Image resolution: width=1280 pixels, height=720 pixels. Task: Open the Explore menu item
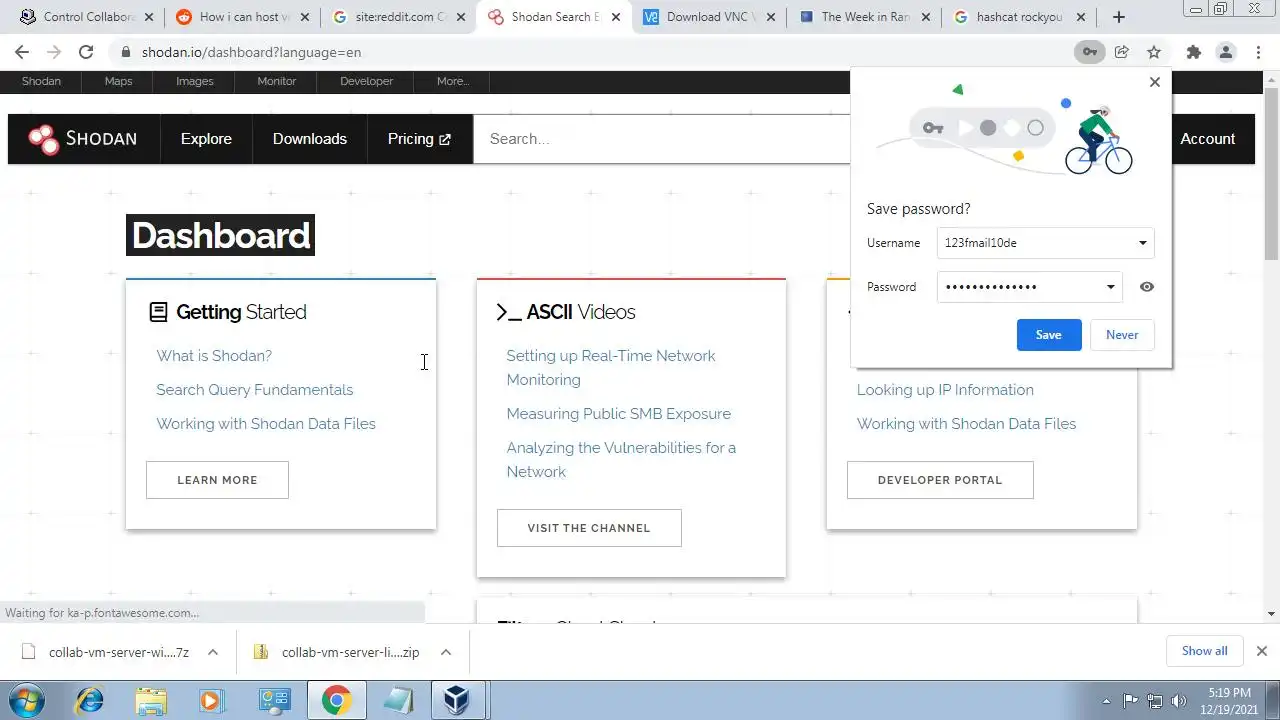click(206, 139)
